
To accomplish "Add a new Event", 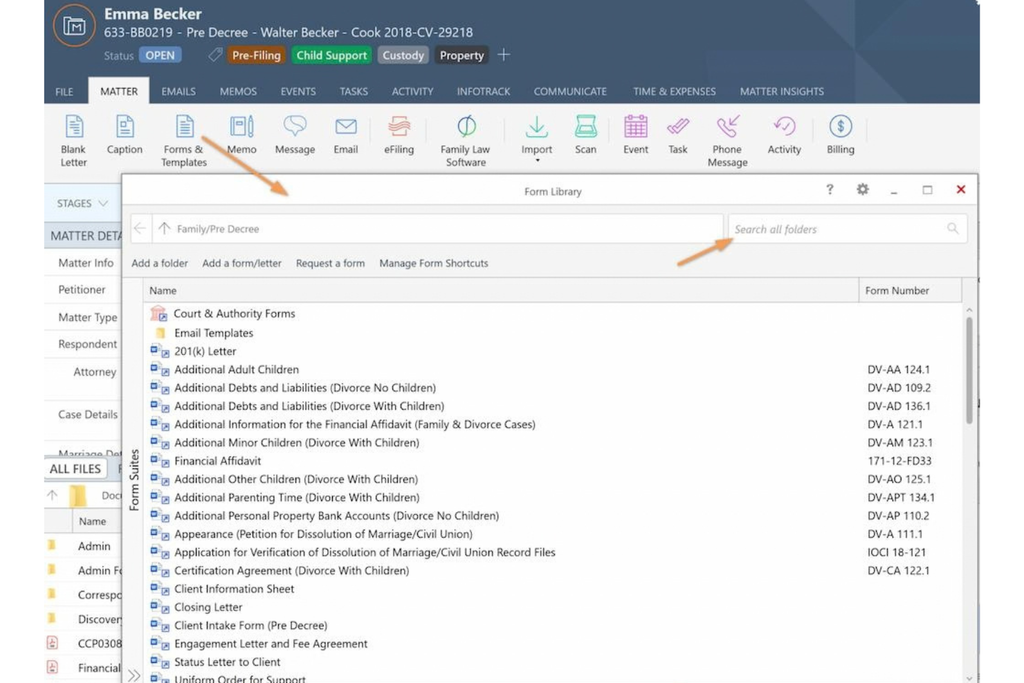I will point(635,135).
